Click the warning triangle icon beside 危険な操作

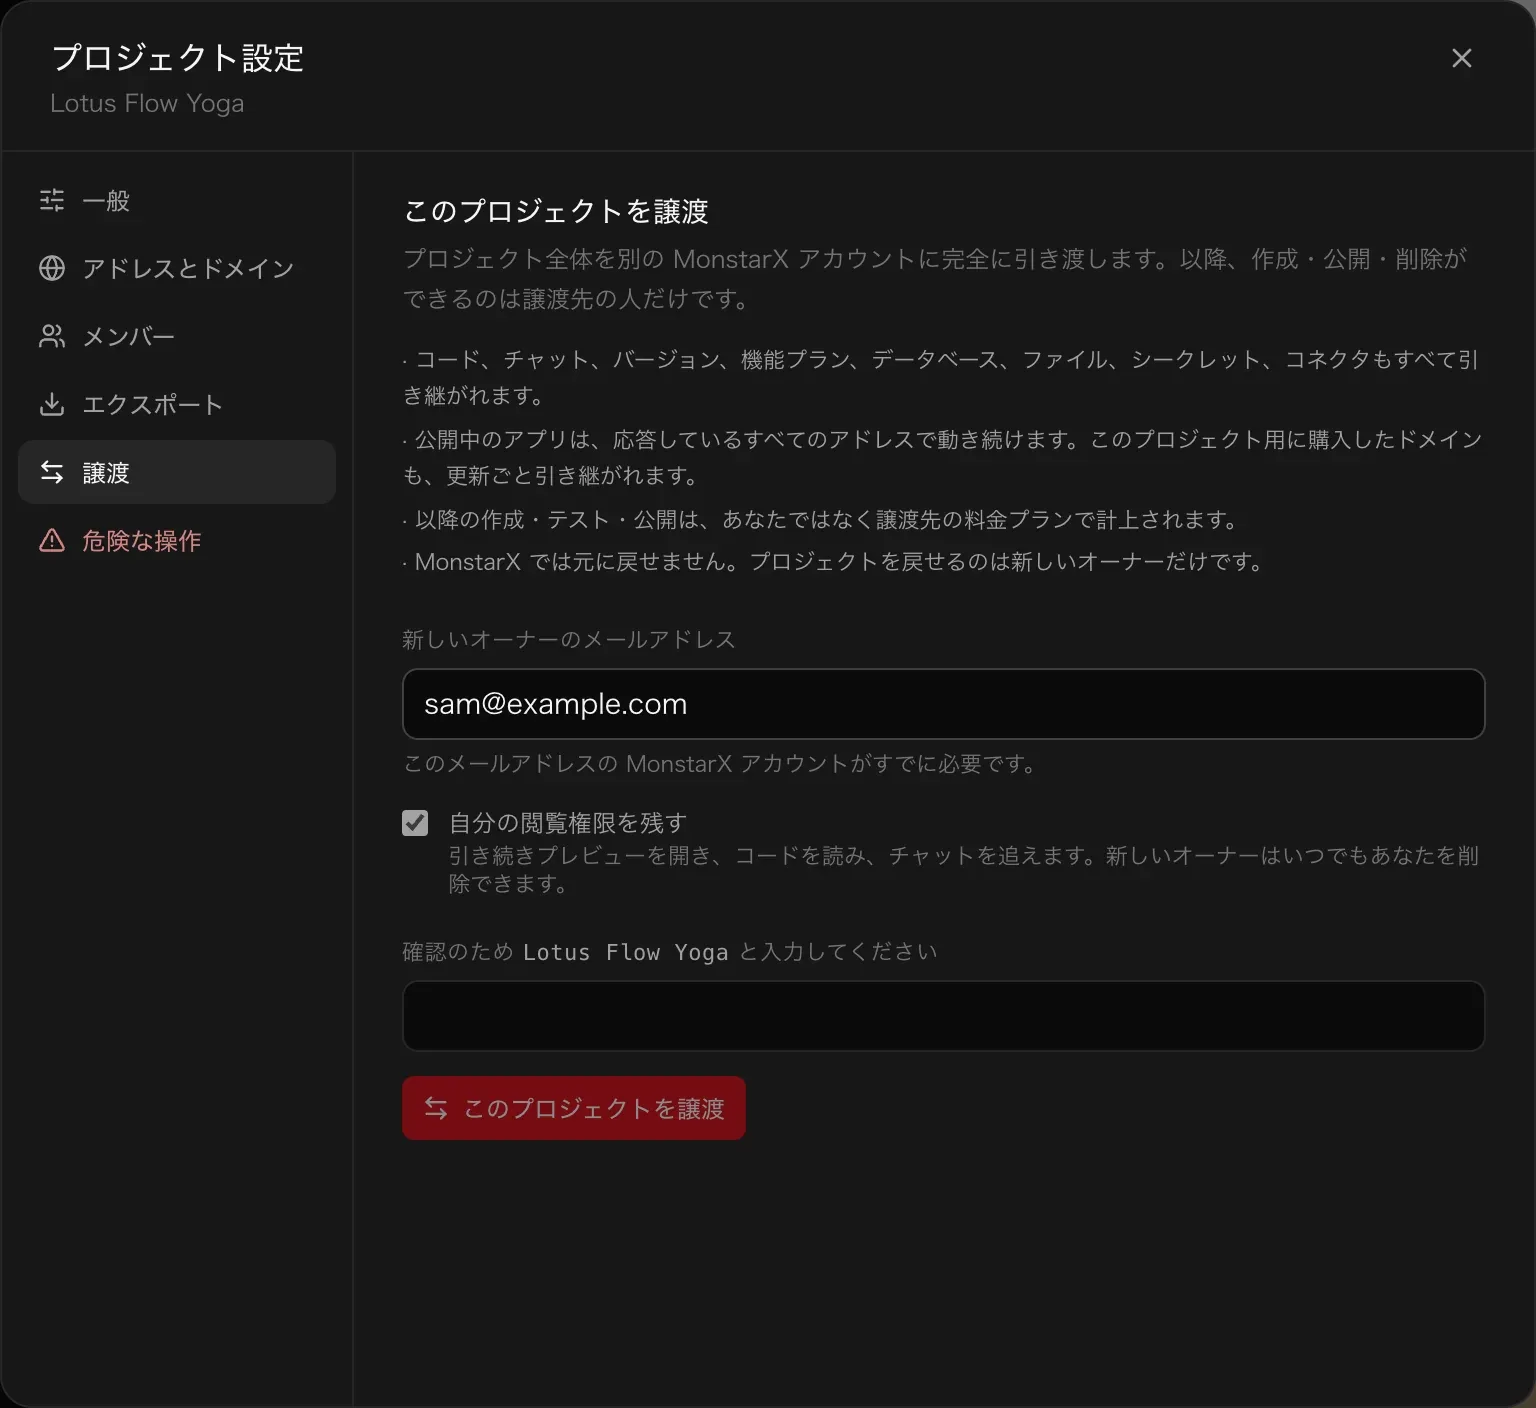(52, 540)
